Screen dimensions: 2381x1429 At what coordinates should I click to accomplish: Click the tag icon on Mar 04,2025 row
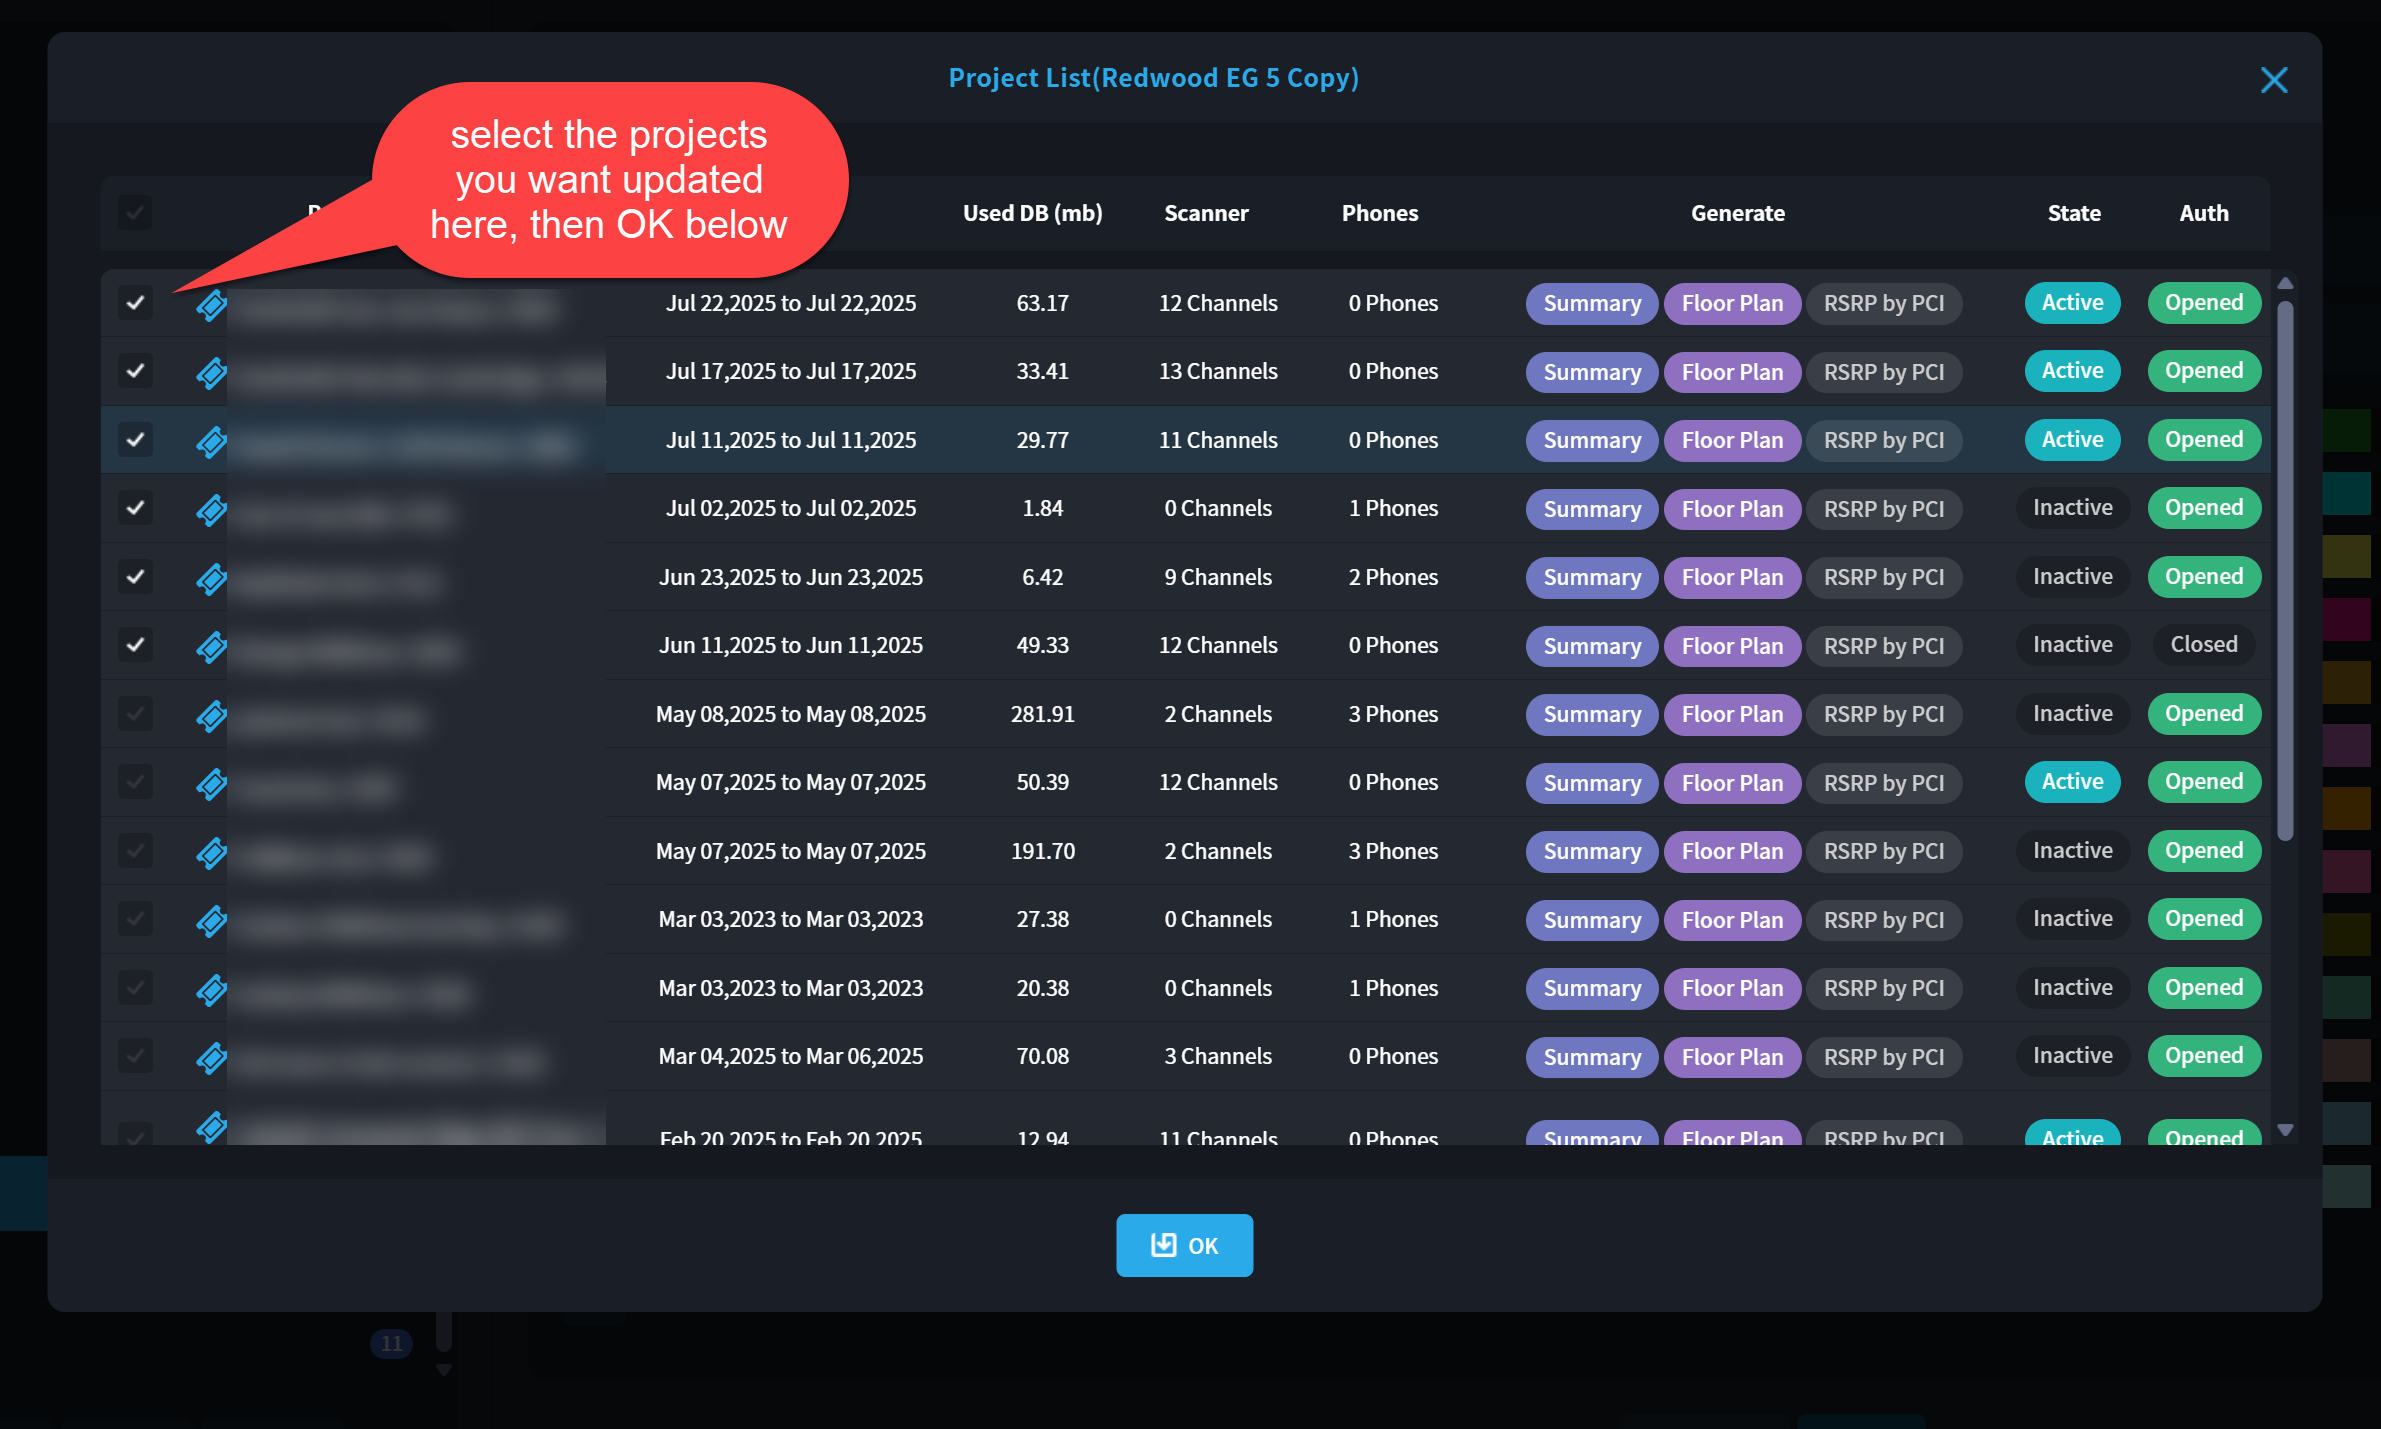tap(211, 1057)
